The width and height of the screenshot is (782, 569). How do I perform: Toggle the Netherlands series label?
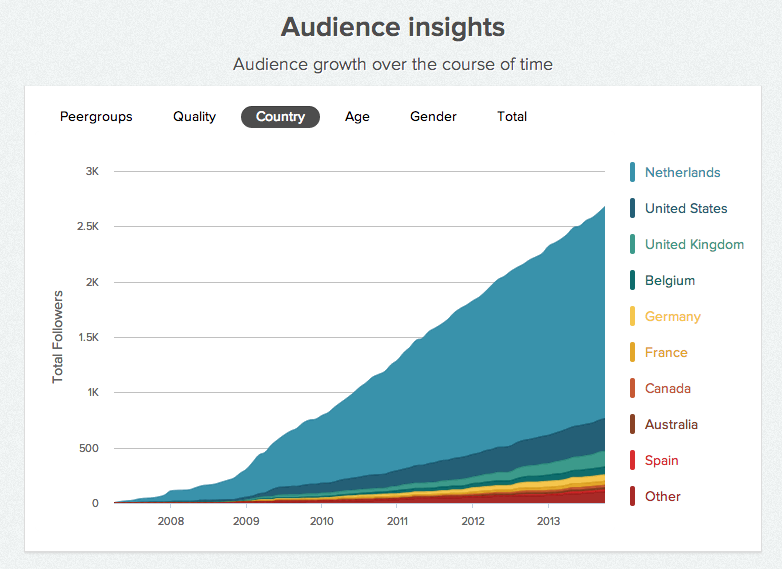coord(683,173)
